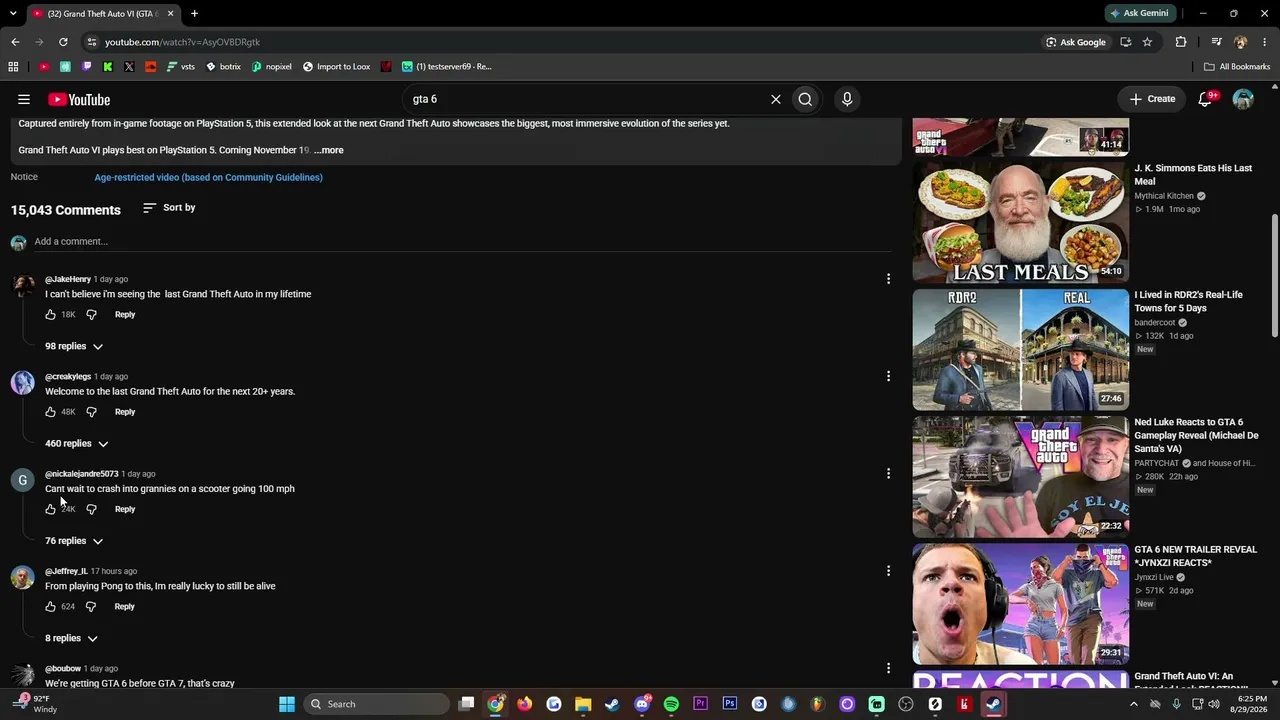Reply to the @creakylegs comment

tap(125, 412)
